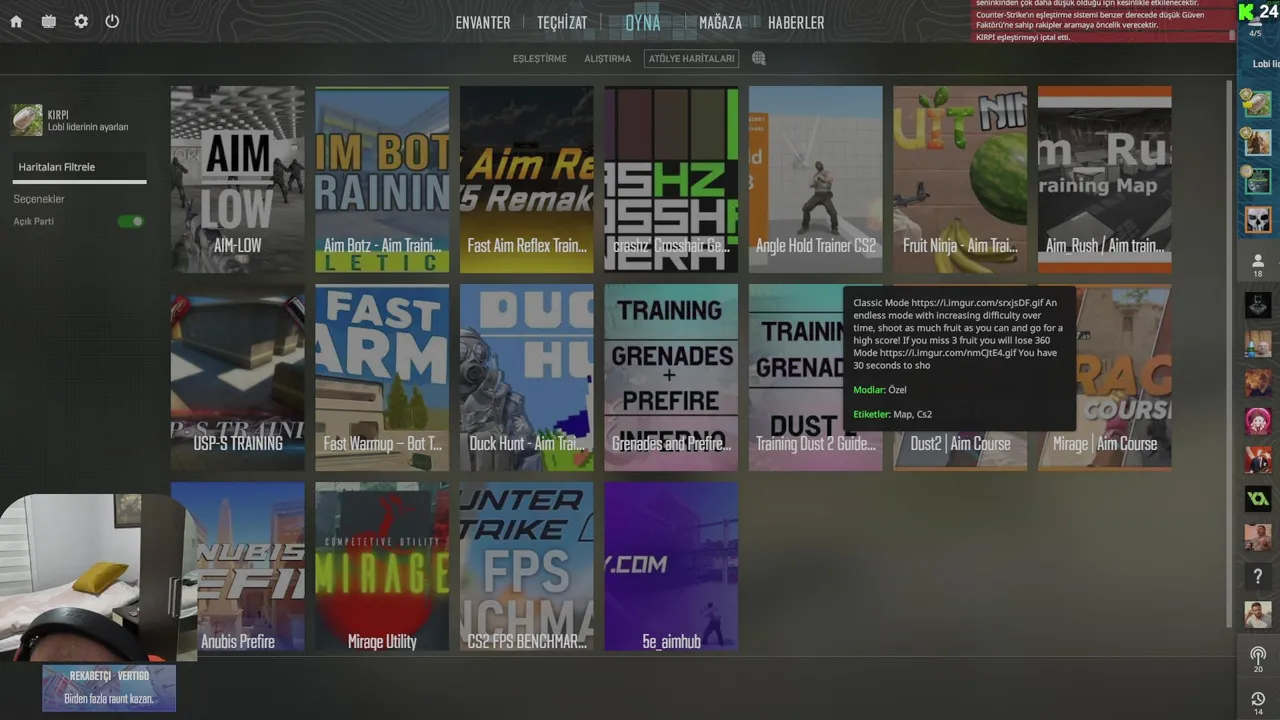Image resolution: width=1280 pixels, height=720 pixels.
Task: Open the globe workshop browser icon
Action: click(759, 59)
